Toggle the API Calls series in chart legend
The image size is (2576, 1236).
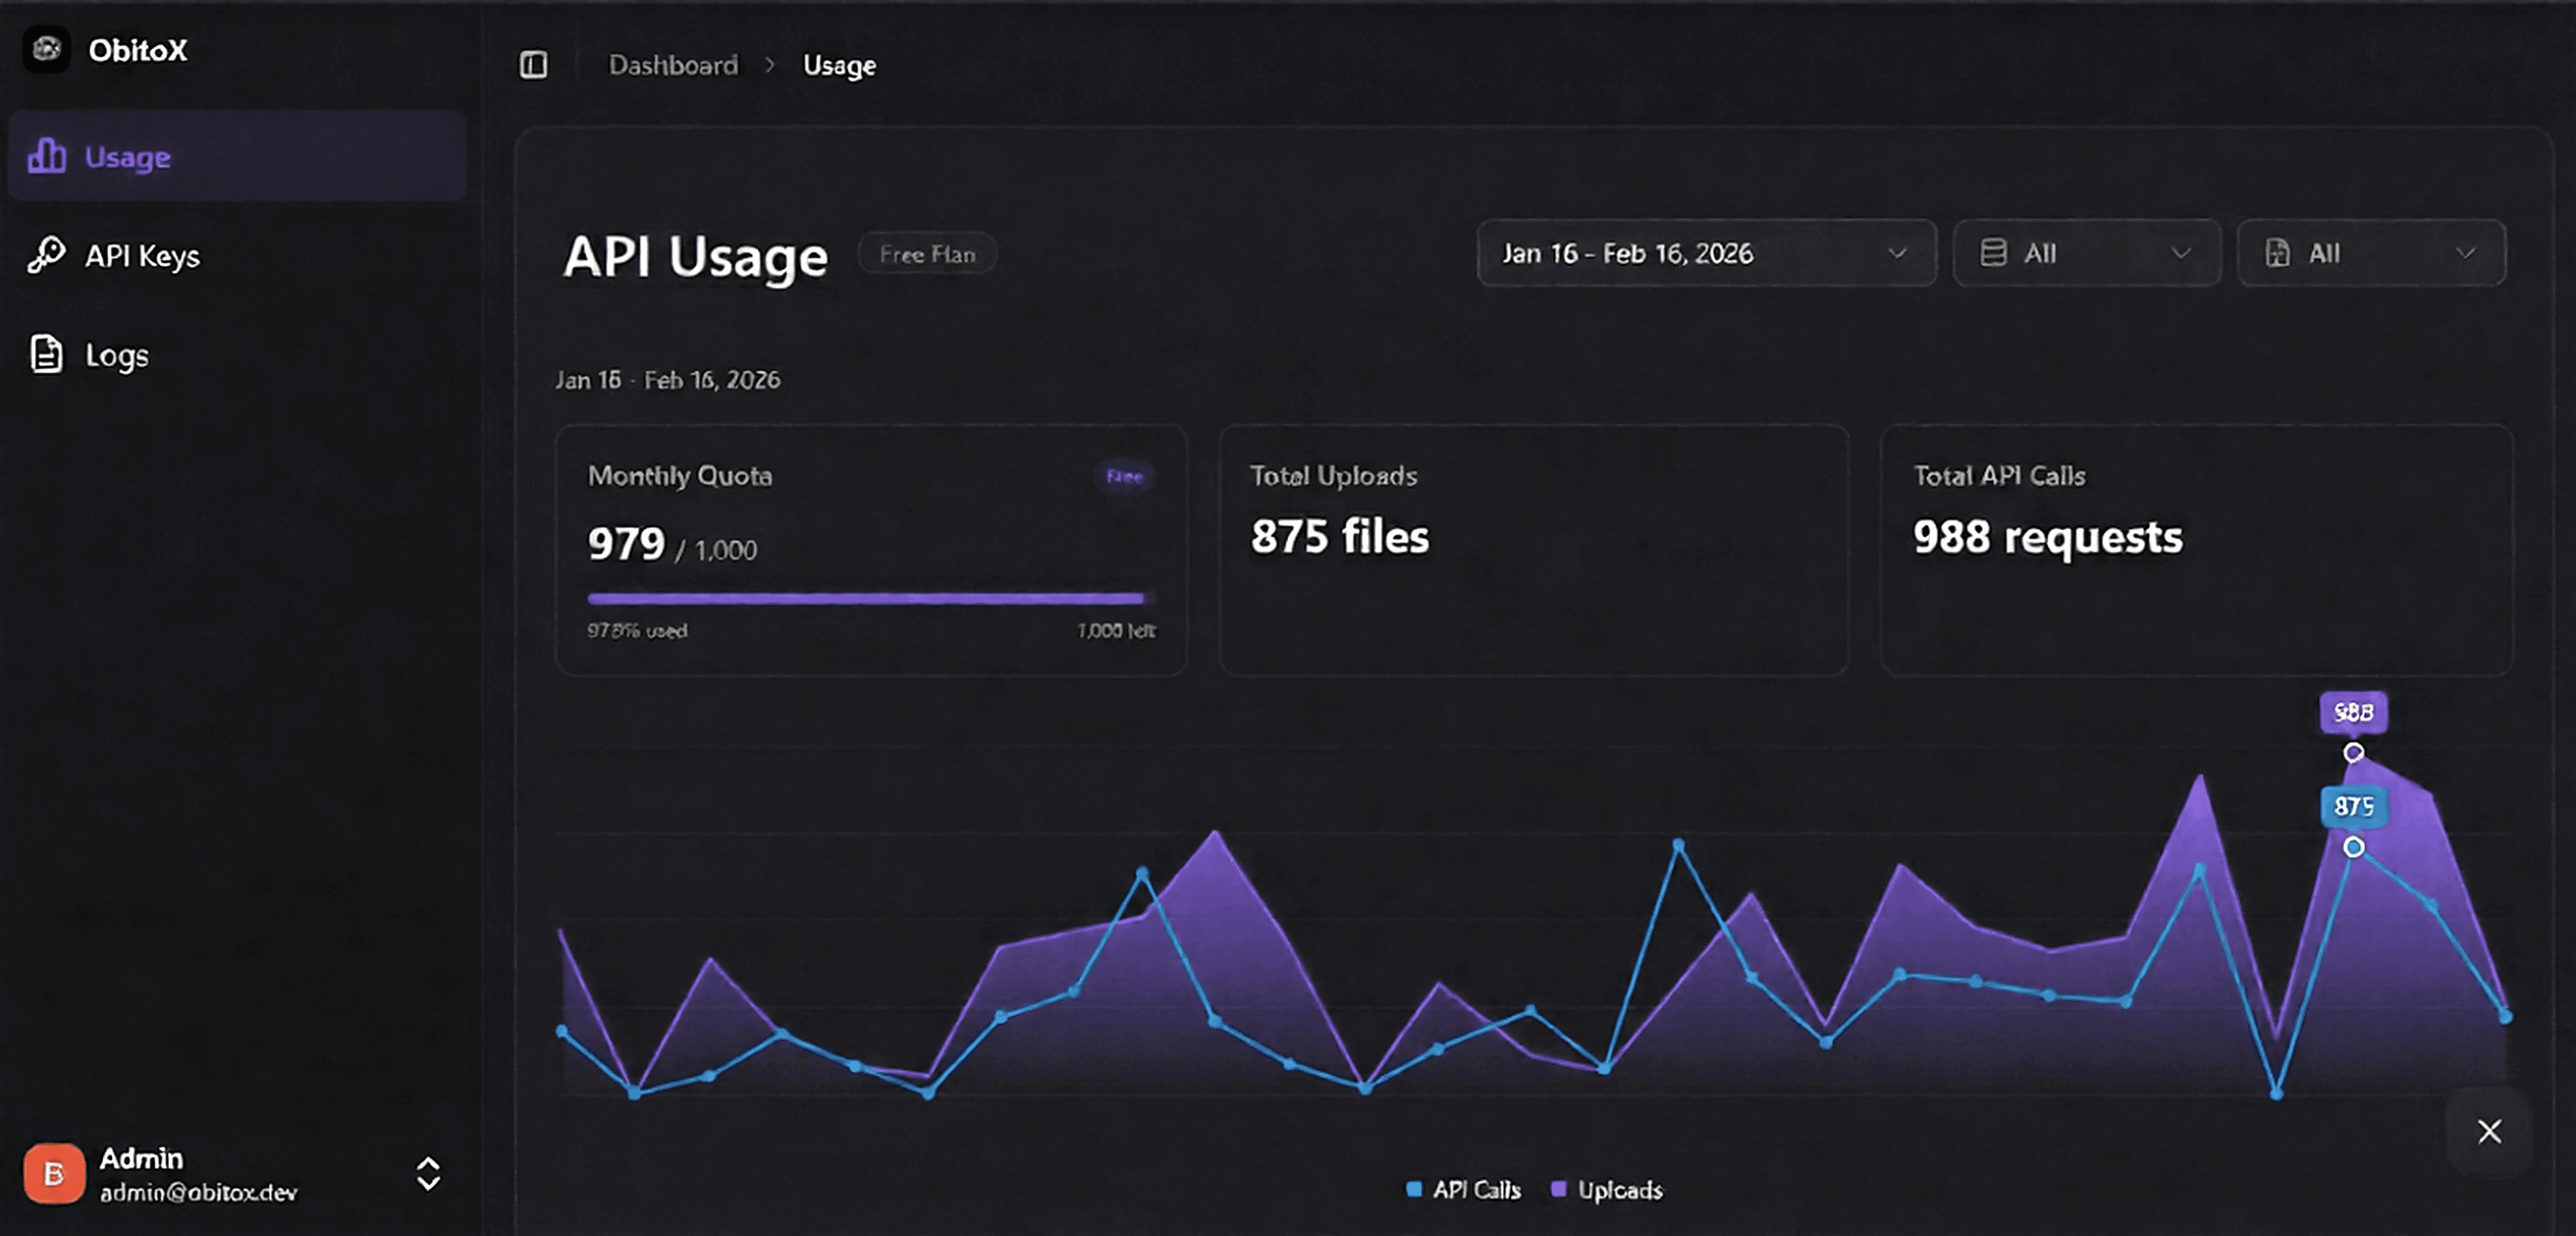pyautogui.click(x=1464, y=1189)
